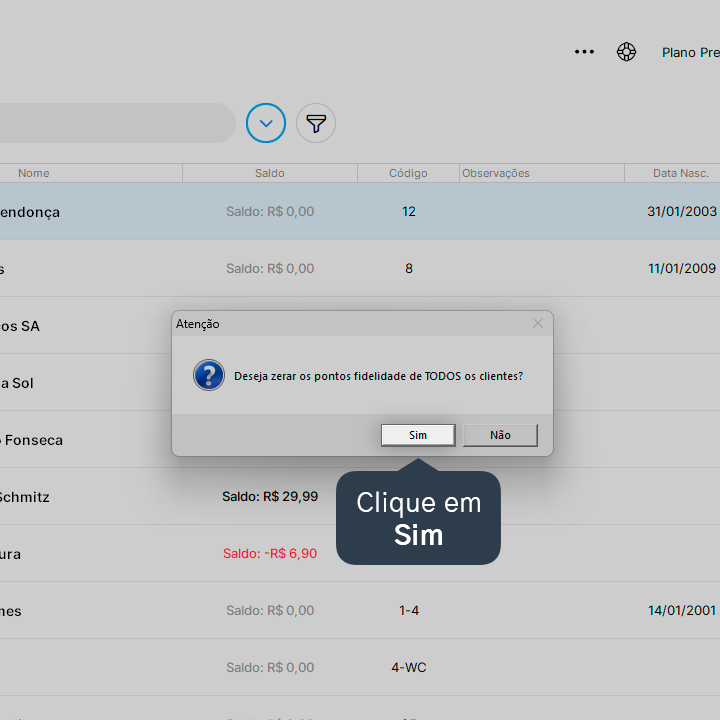Sort by the Código column header
Screen dimensions: 720x720
pos(408,173)
